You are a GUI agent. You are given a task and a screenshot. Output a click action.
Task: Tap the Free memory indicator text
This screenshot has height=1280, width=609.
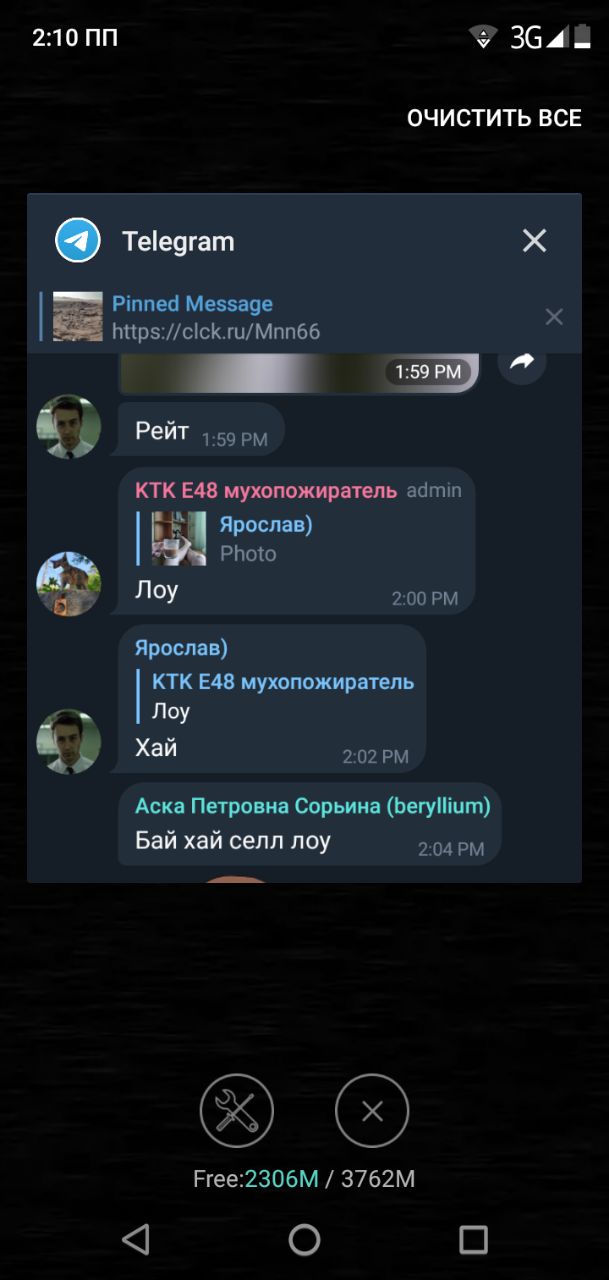[x=304, y=1179]
